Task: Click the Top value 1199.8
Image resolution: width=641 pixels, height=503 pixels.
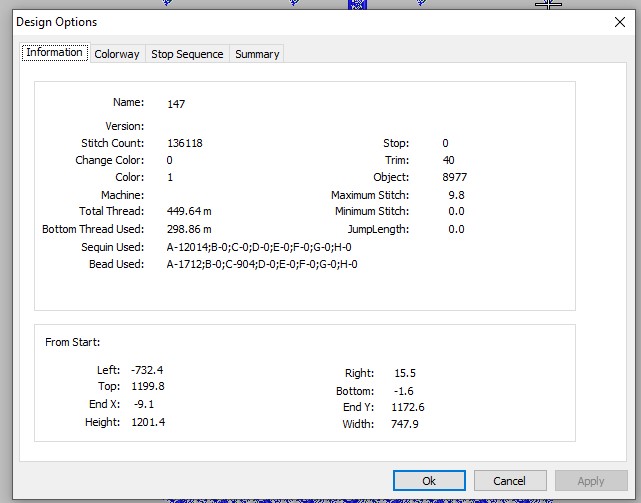Action: click(148, 386)
